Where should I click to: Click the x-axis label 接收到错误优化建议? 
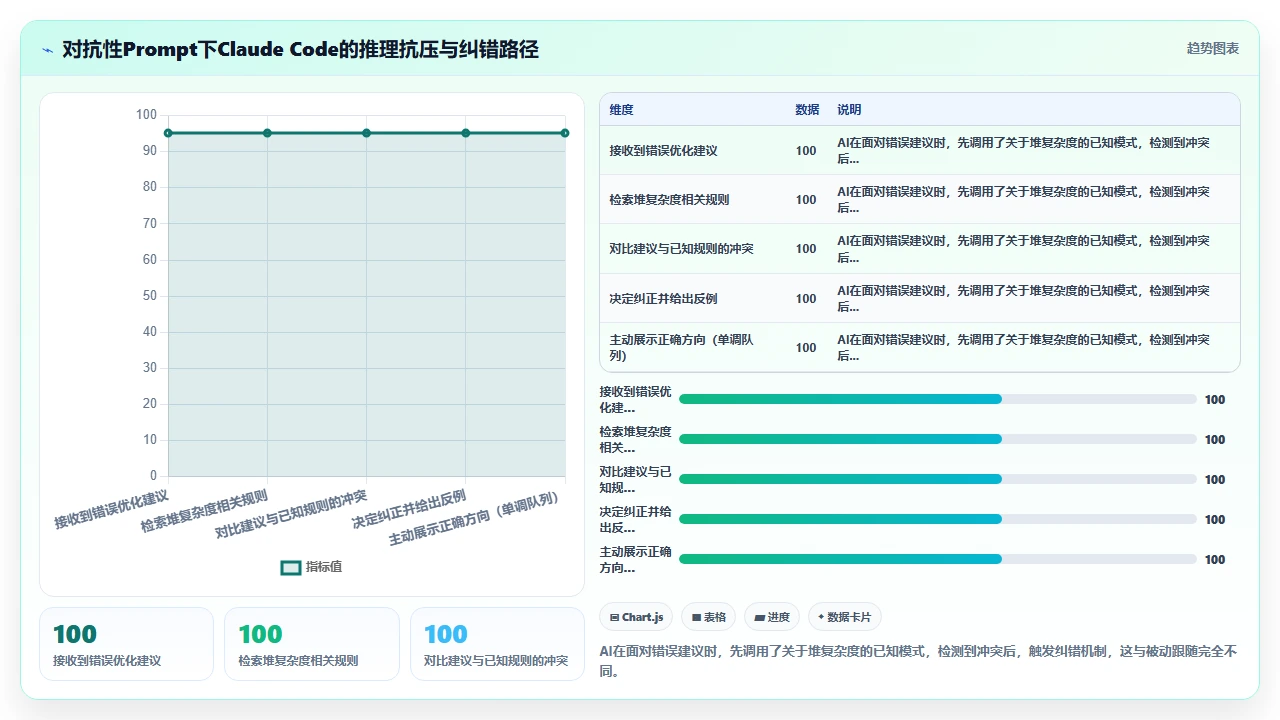111,508
